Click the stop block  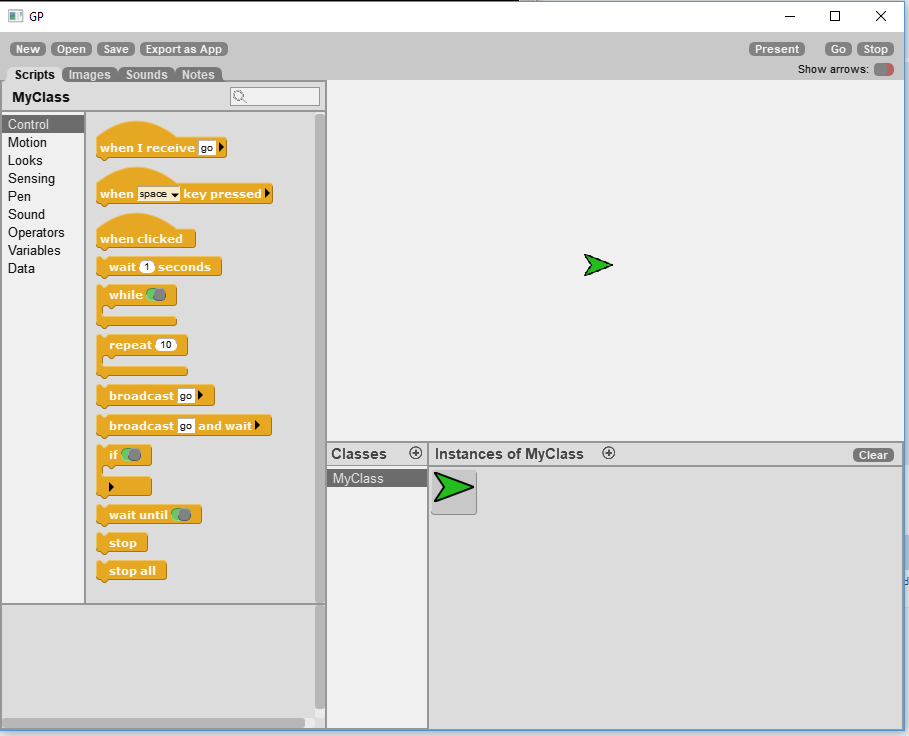coord(122,543)
